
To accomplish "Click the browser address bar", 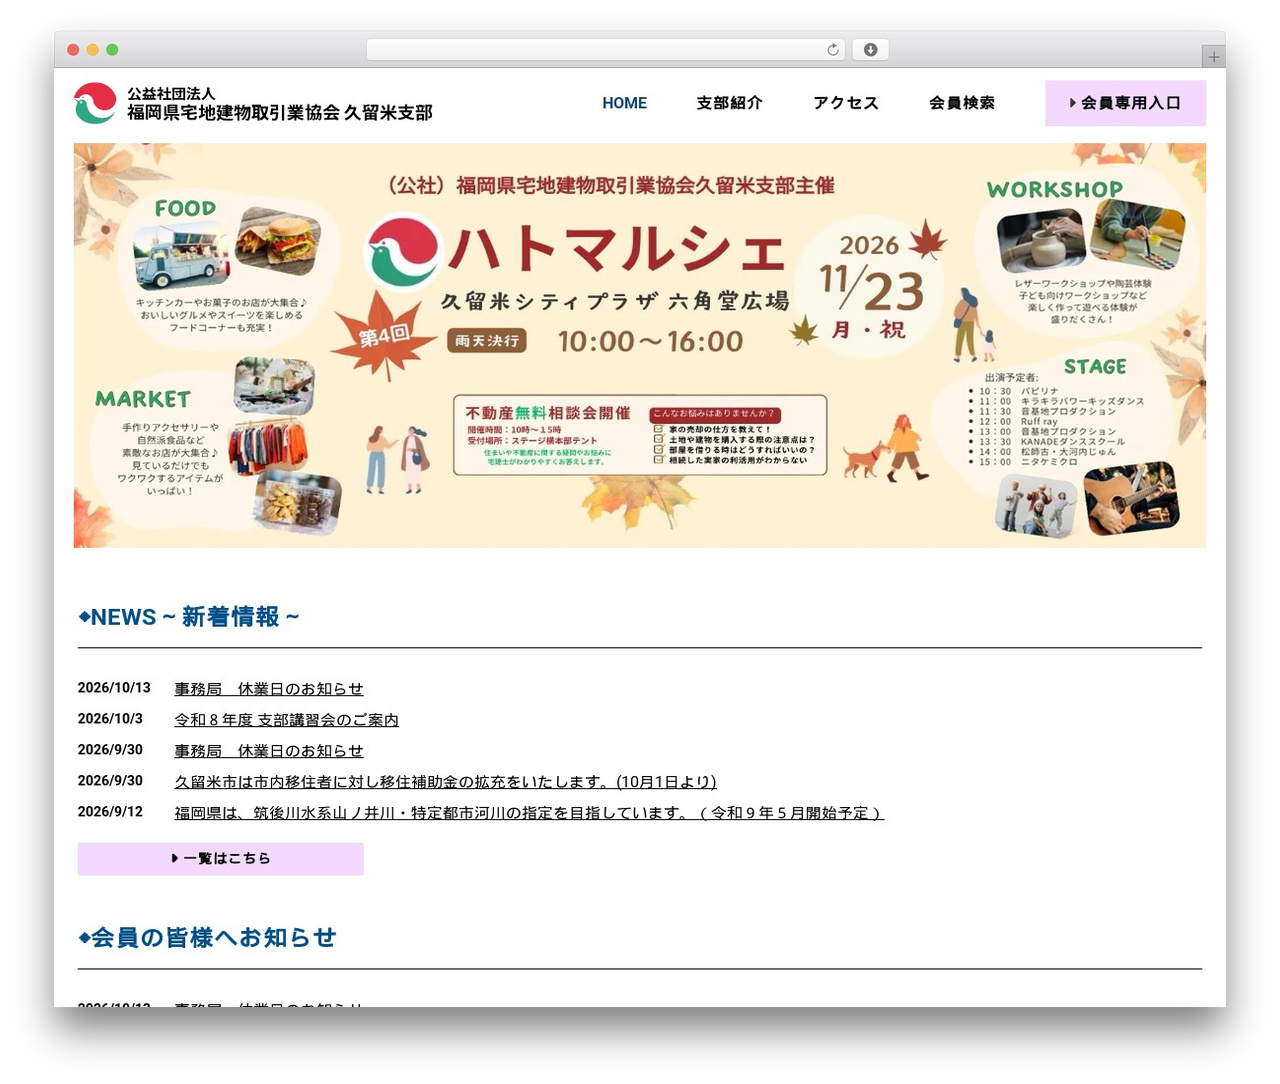I will coord(606,49).
